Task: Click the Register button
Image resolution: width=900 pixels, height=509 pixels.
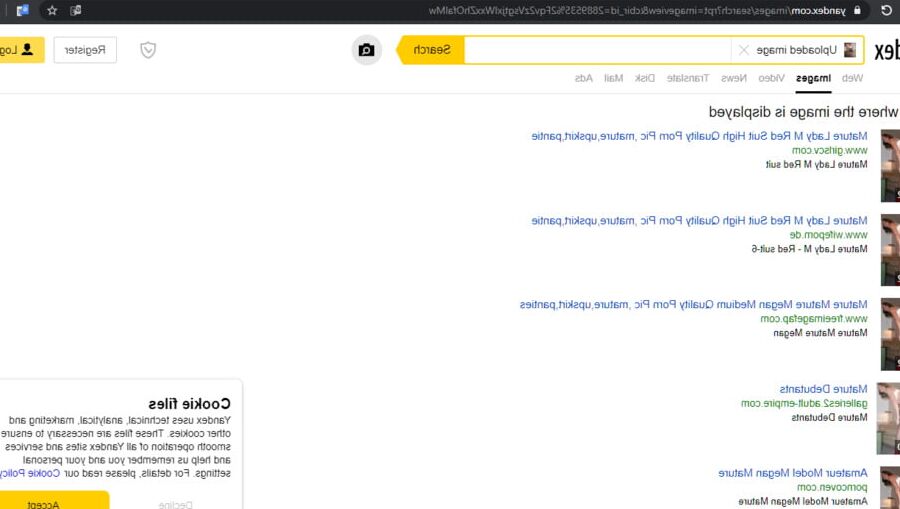Action: (85, 50)
